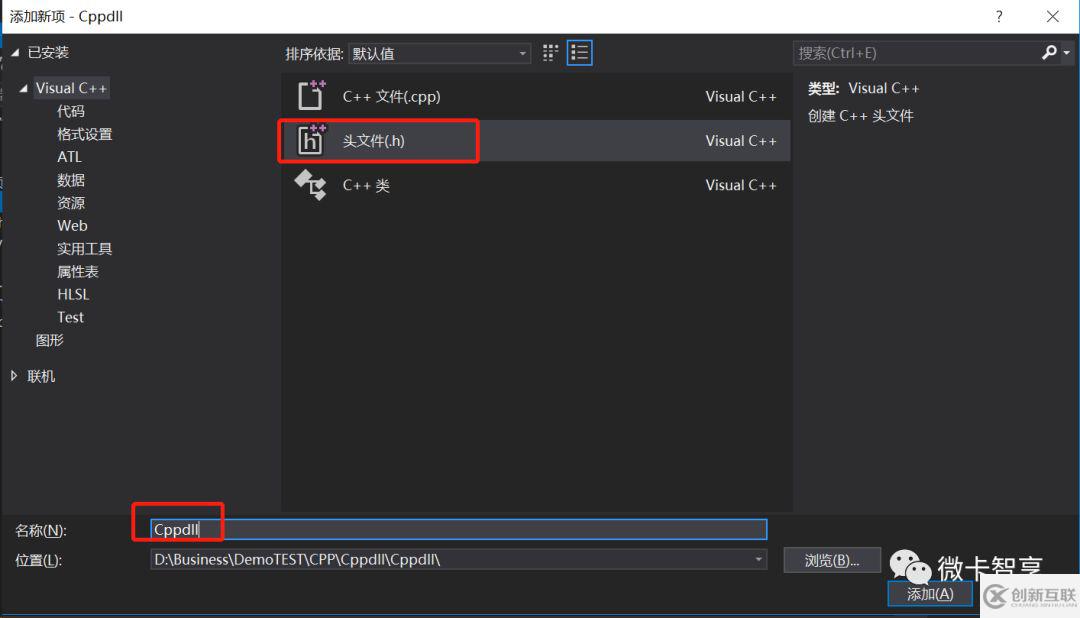The image size is (1080, 618).
Task: Select the 资源 category
Action: pos(71,203)
